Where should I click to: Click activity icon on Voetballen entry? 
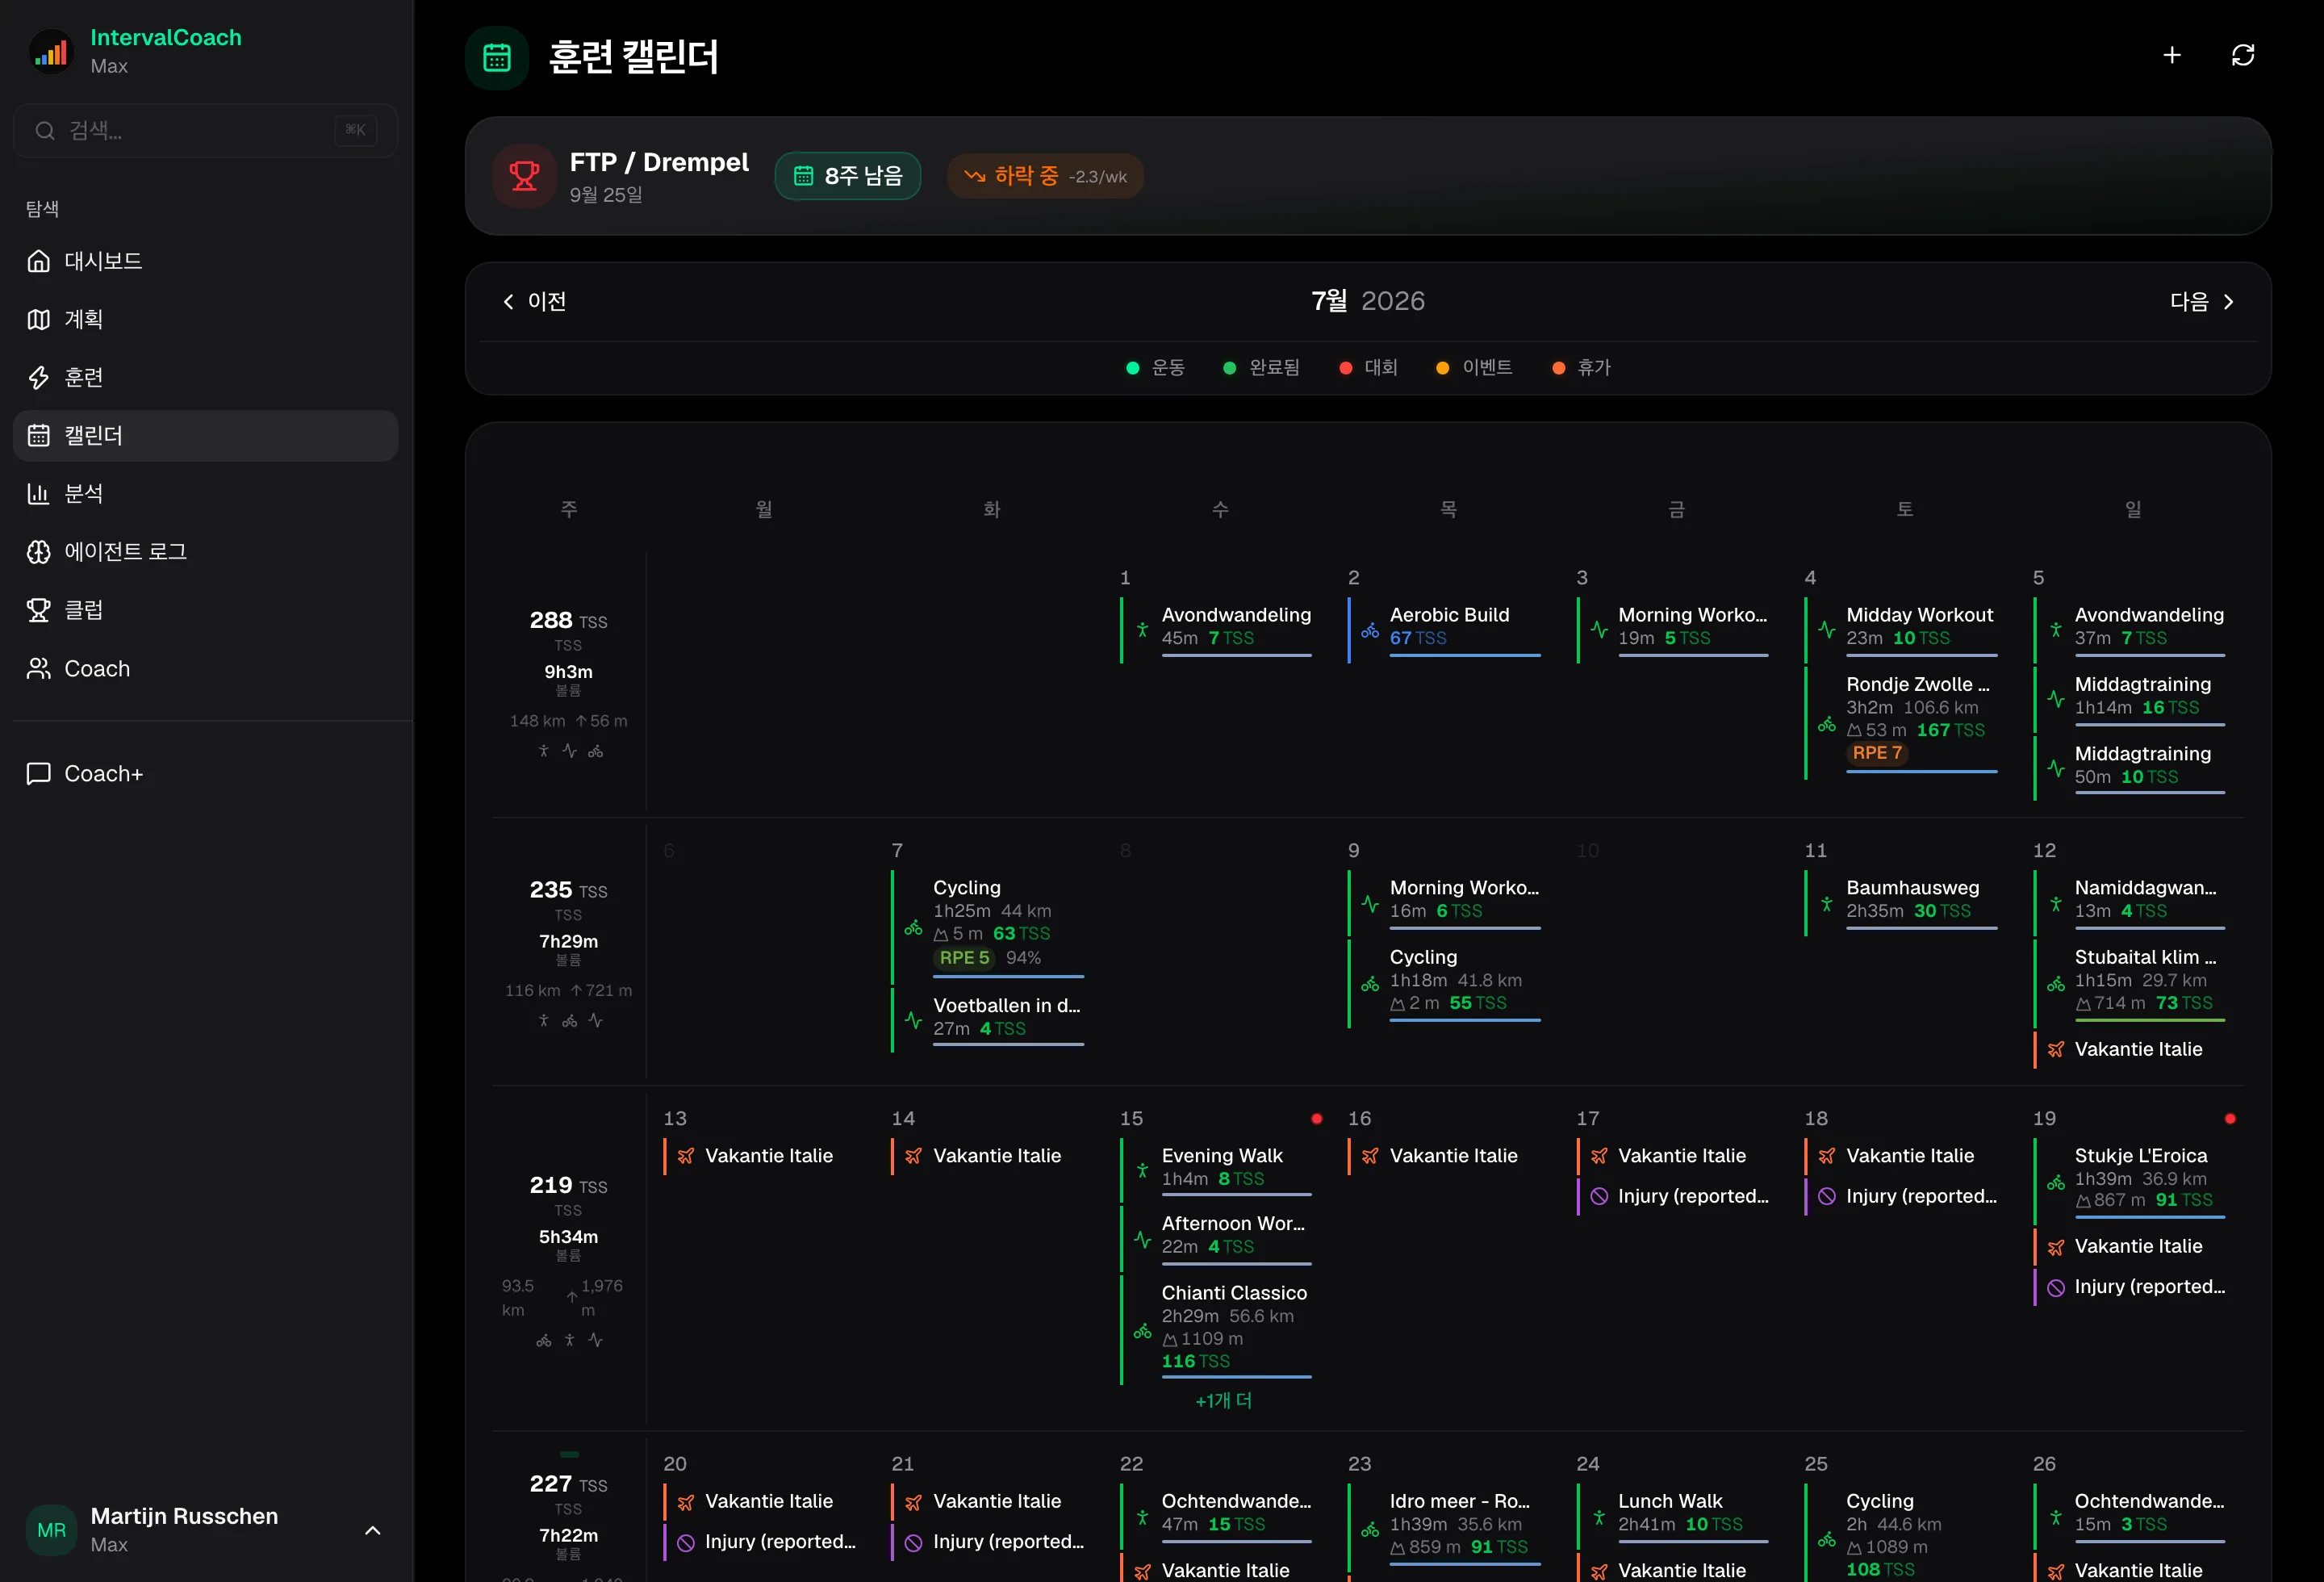pyautogui.click(x=913, y=1020)
